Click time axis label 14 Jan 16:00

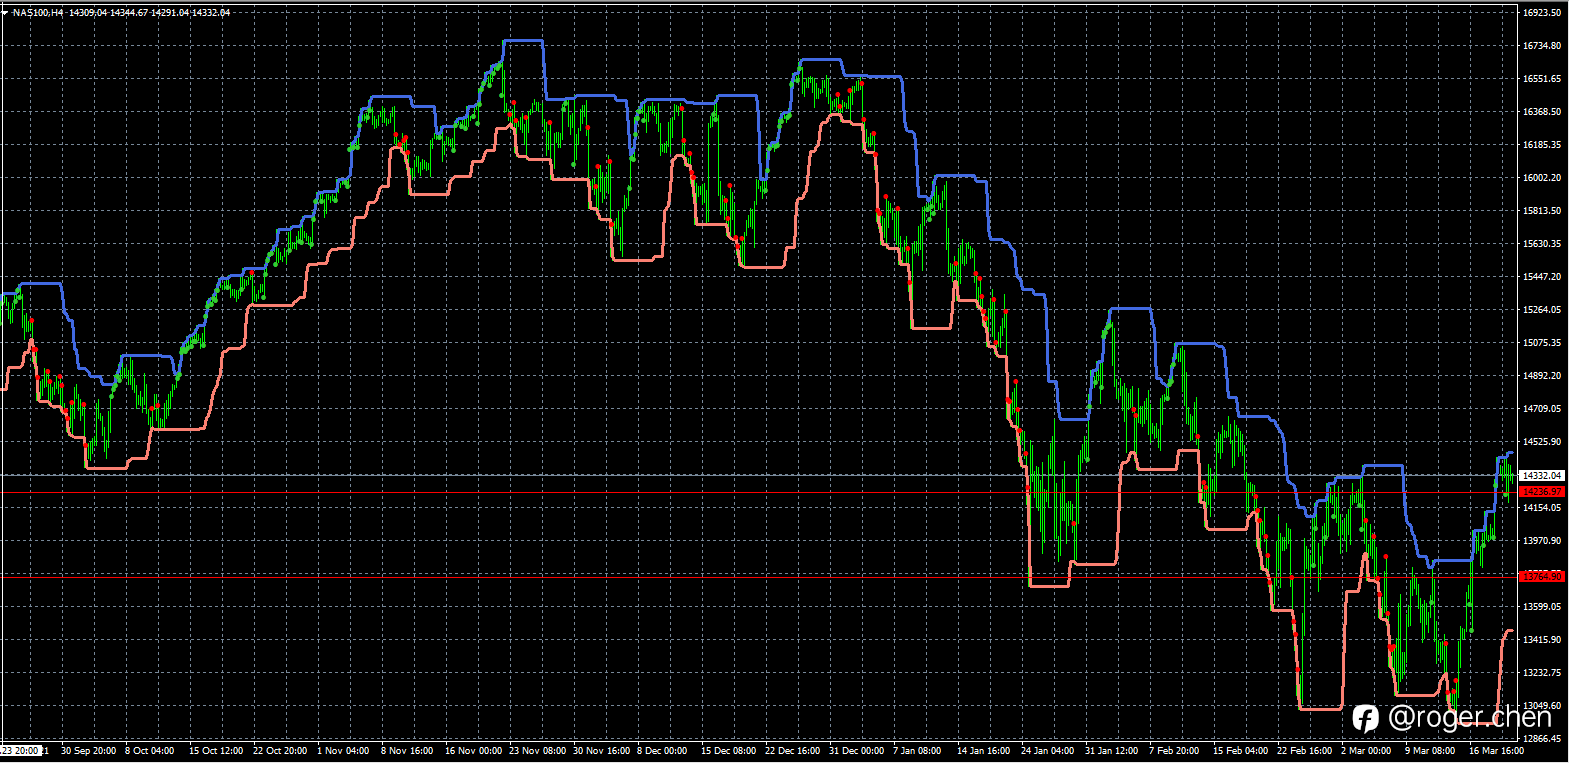984,751
